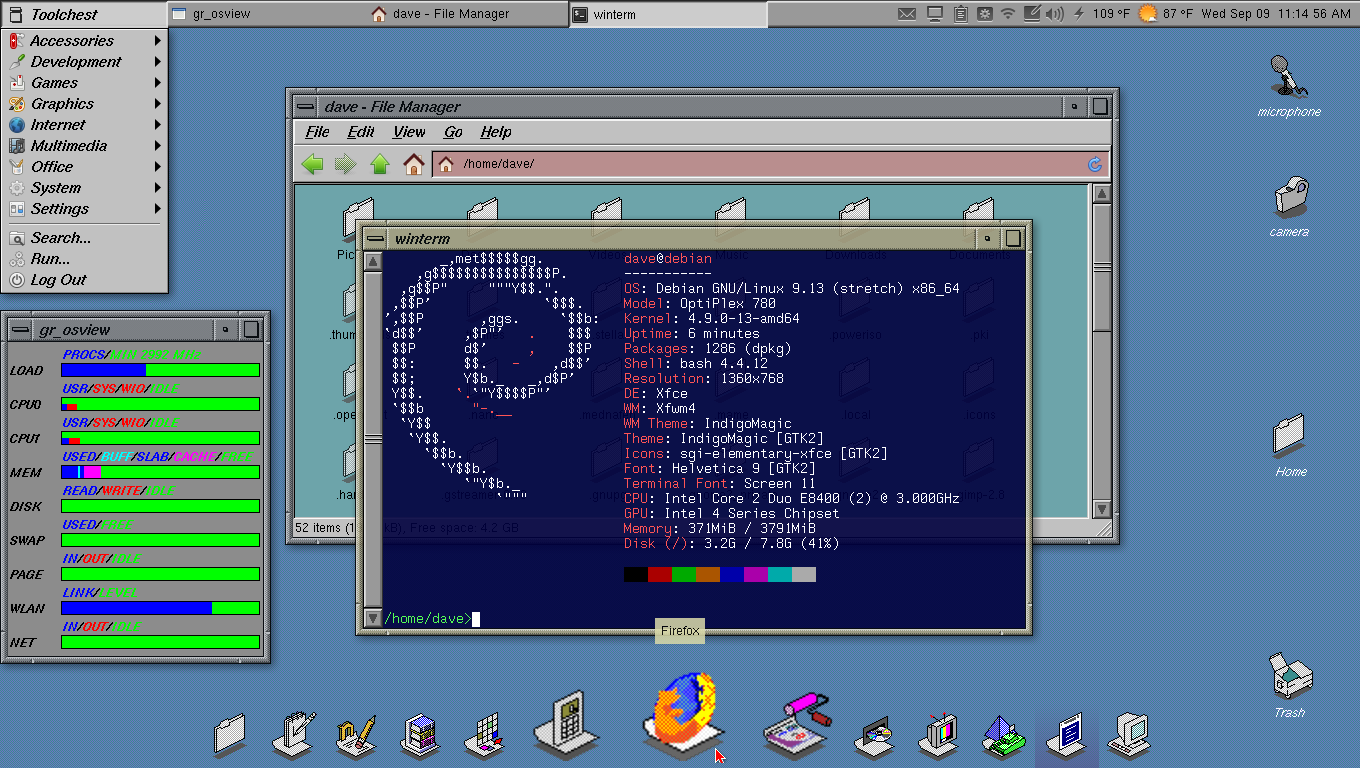1360x768 pixels.
Task: Go up one folder in File Manager
Action: coord(380,164)
